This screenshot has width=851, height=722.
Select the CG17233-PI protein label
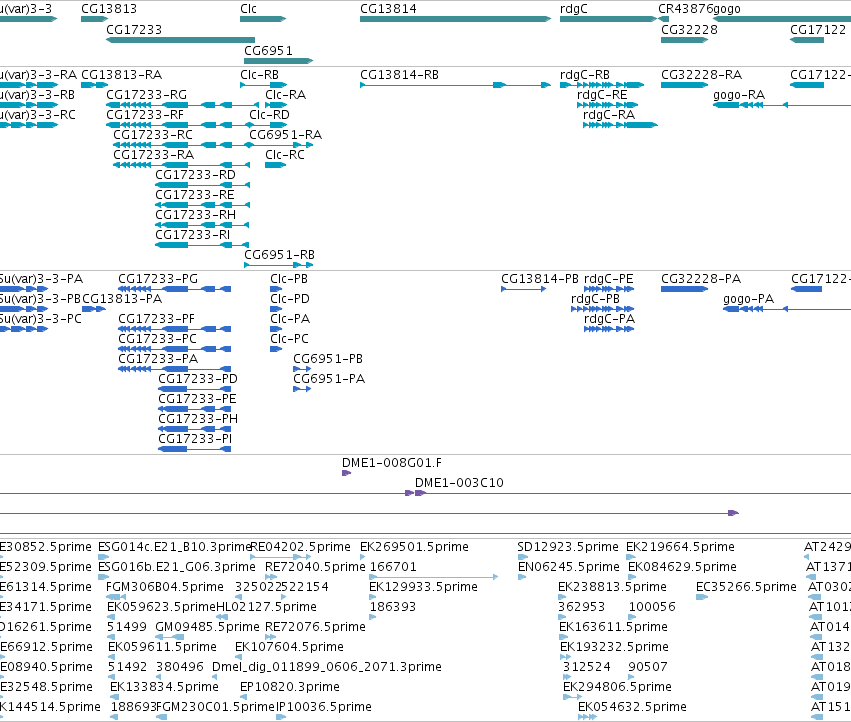point(195,439)
